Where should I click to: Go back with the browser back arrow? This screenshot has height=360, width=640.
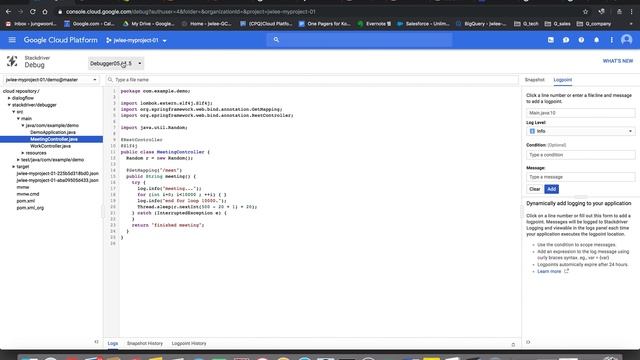8,12
